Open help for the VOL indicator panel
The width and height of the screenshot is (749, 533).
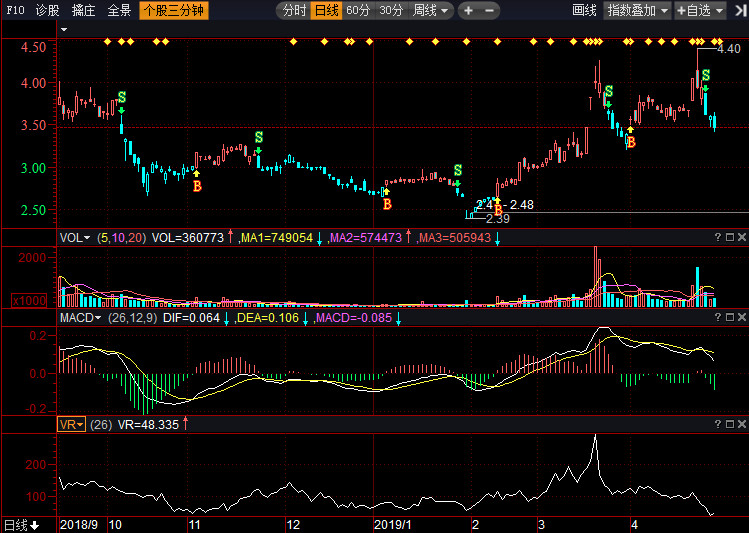717,237
